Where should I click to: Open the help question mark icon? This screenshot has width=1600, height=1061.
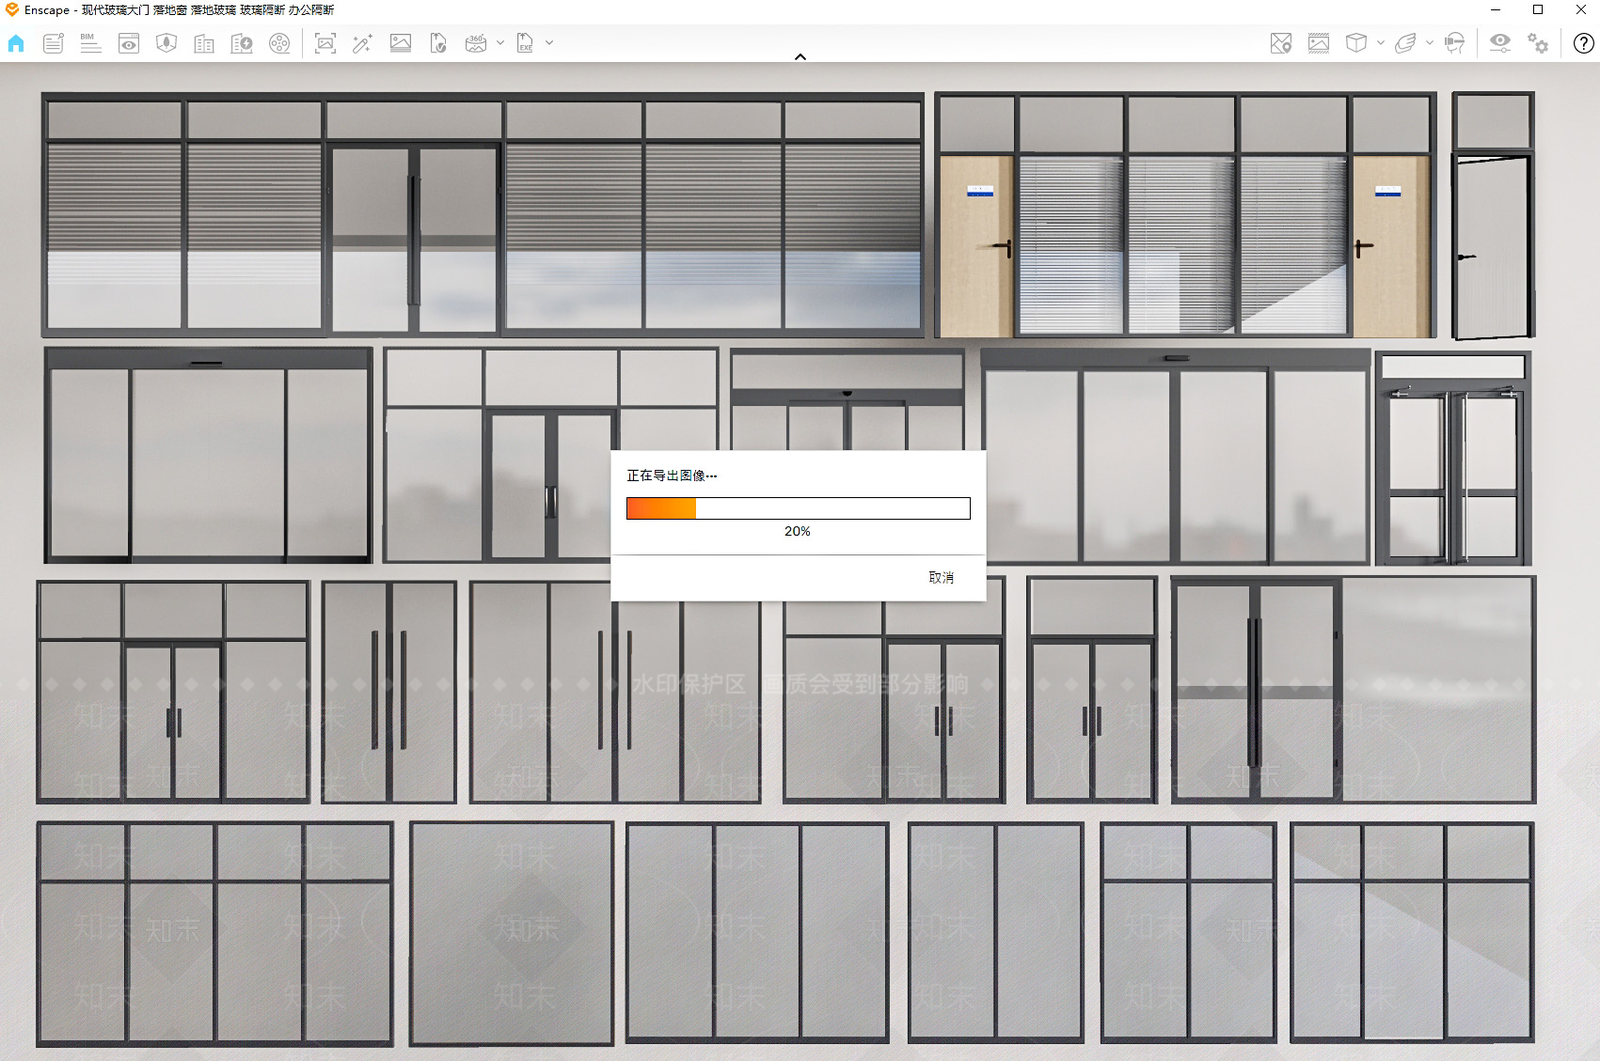point(1583,43)
